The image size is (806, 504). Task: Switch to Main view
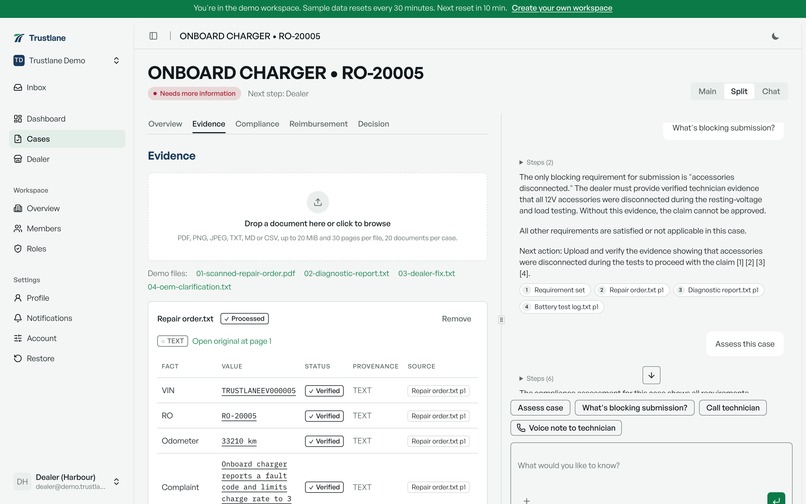(707, 92)
